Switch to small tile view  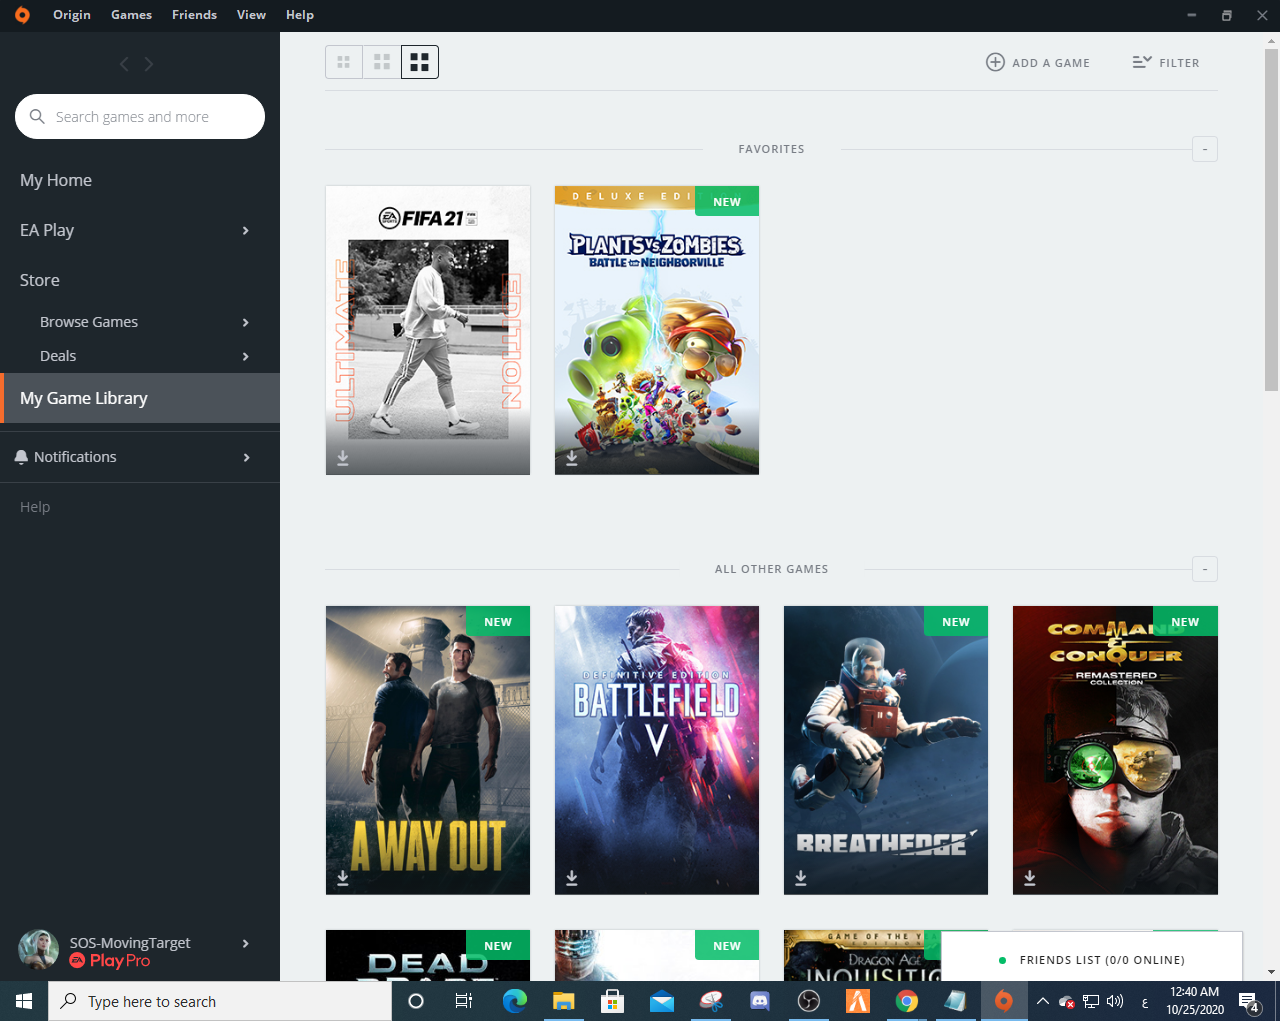(x=344, y=62)
